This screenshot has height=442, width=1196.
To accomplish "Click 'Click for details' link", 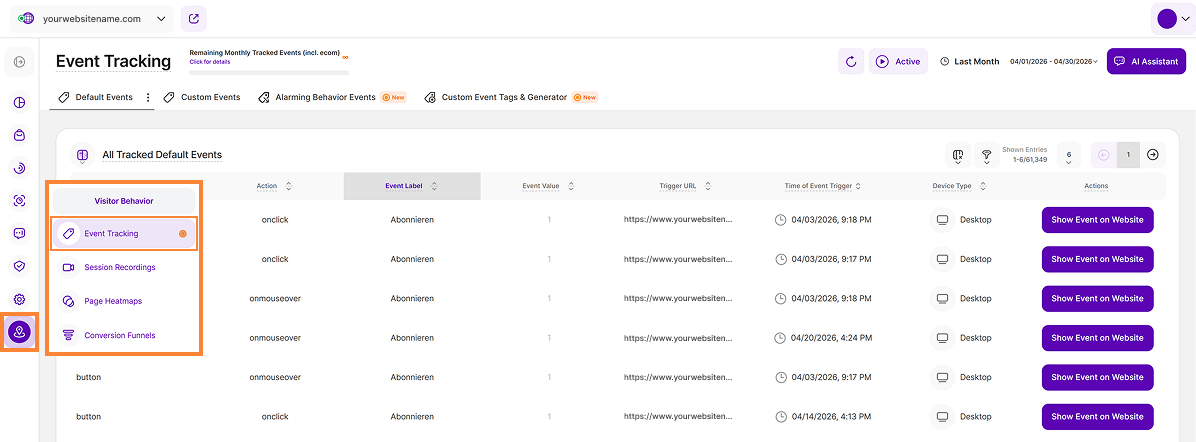I will click(x=210, y=62).
